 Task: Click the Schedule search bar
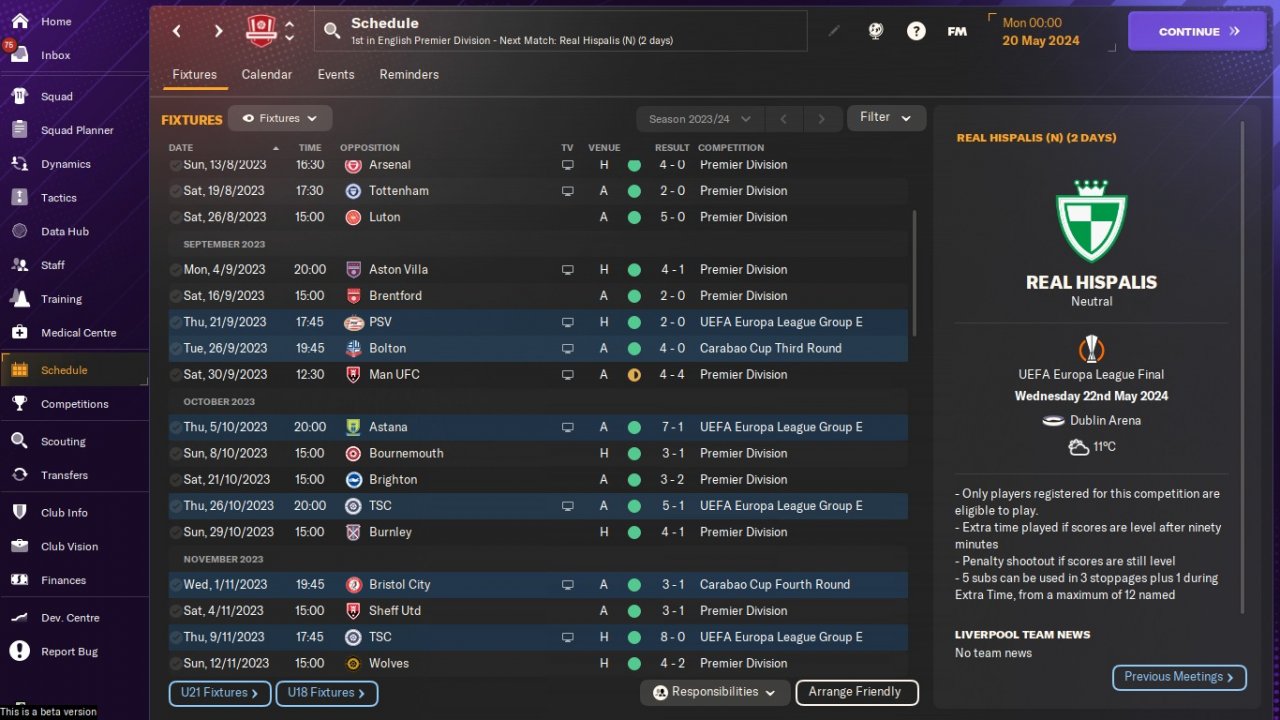click(560, 31)
